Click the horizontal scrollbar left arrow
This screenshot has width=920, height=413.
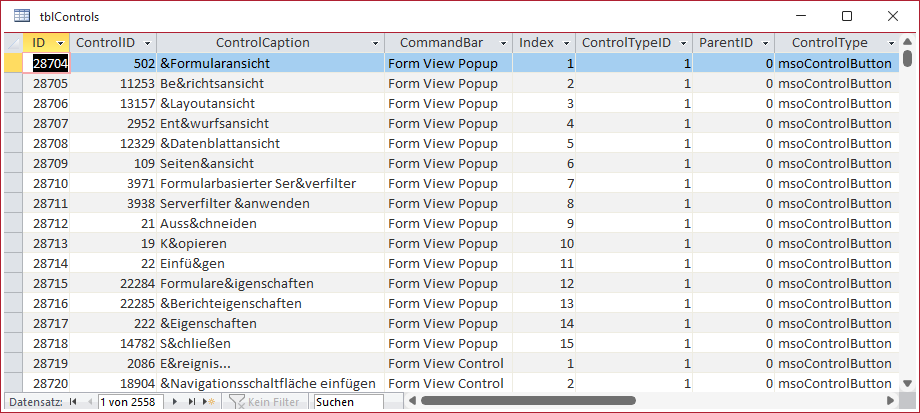pos(412,402)
